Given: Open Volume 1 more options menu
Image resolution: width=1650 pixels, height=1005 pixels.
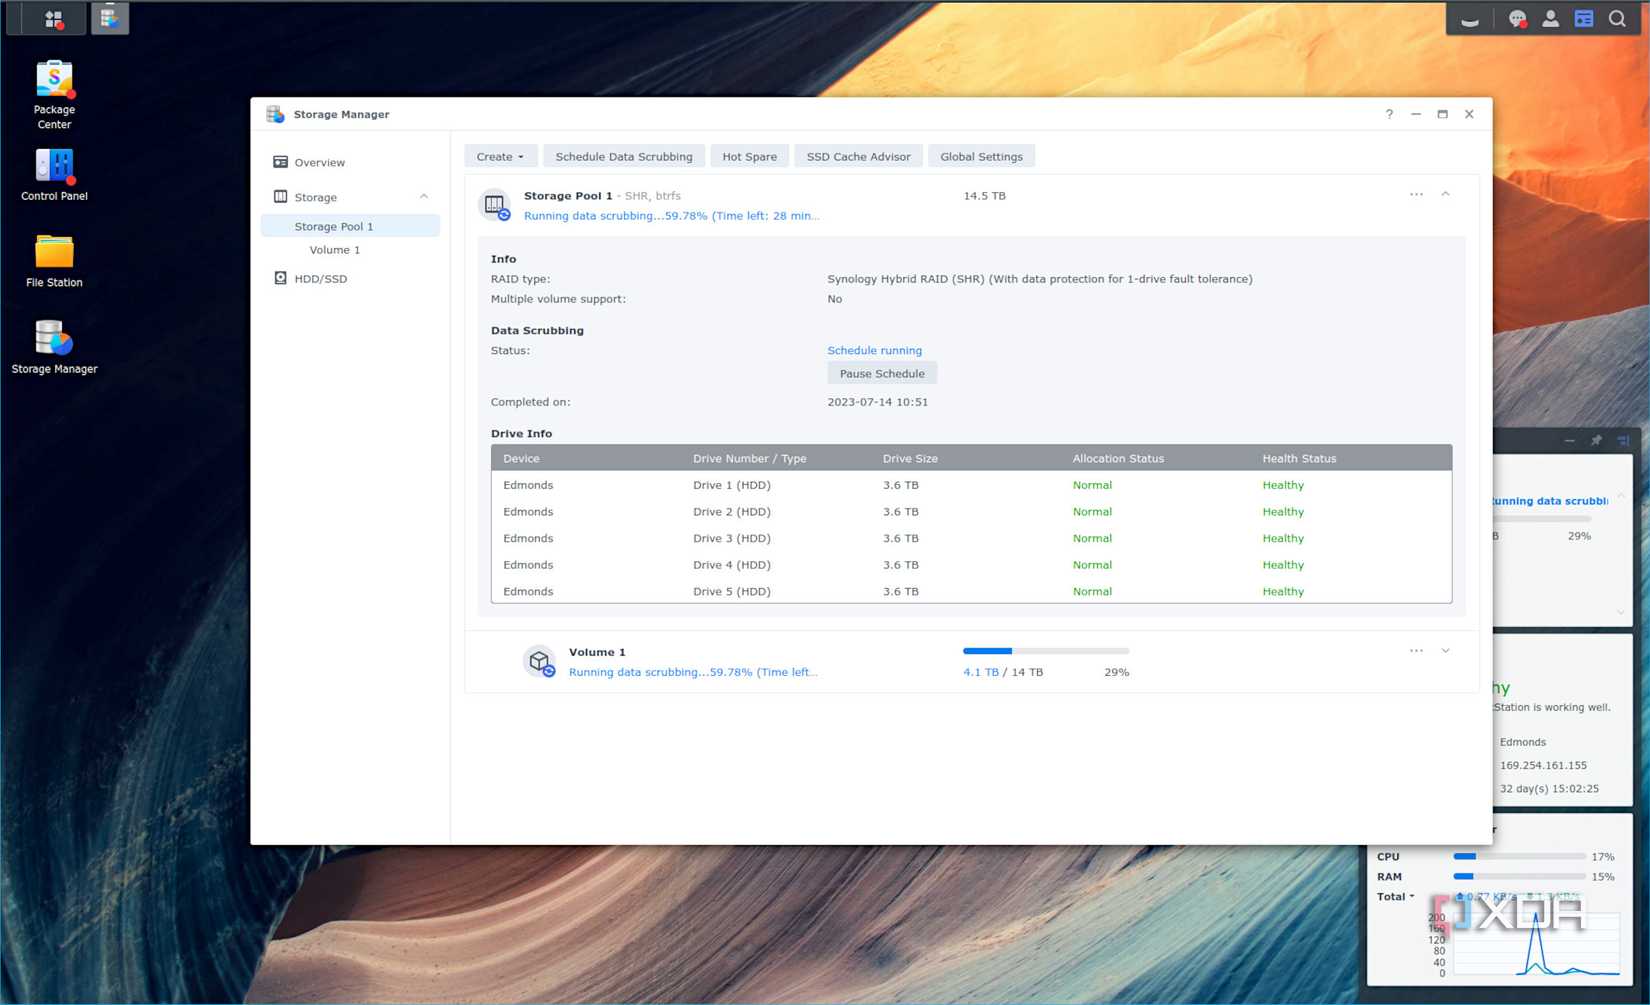Looking at the screenshot, I should (x=1416, y=651).
